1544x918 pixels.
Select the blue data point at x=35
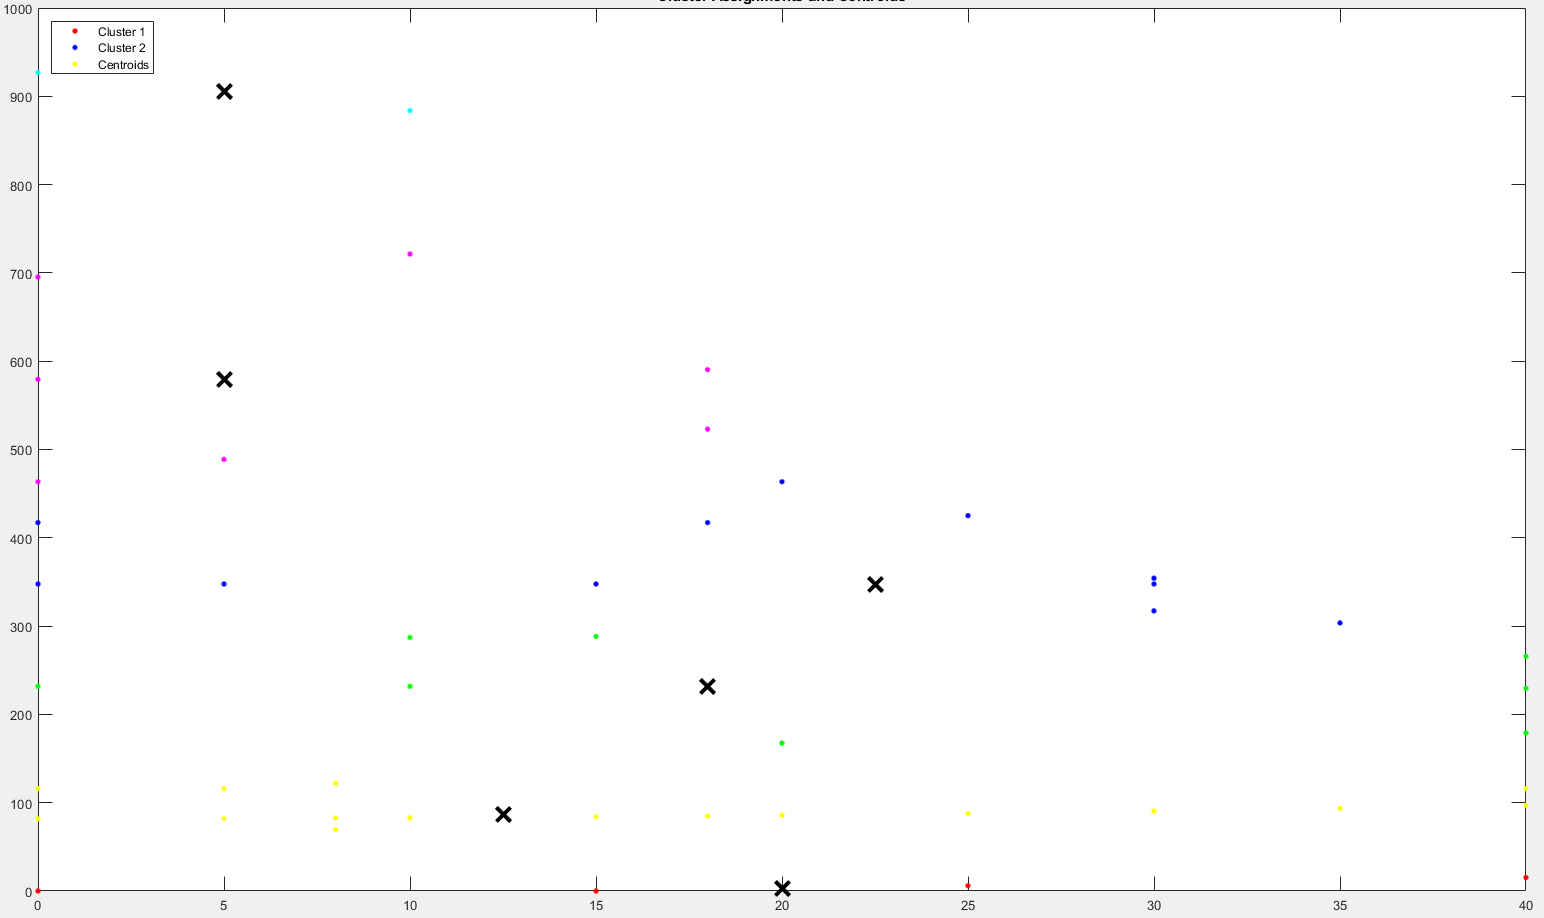point(1340,623)
